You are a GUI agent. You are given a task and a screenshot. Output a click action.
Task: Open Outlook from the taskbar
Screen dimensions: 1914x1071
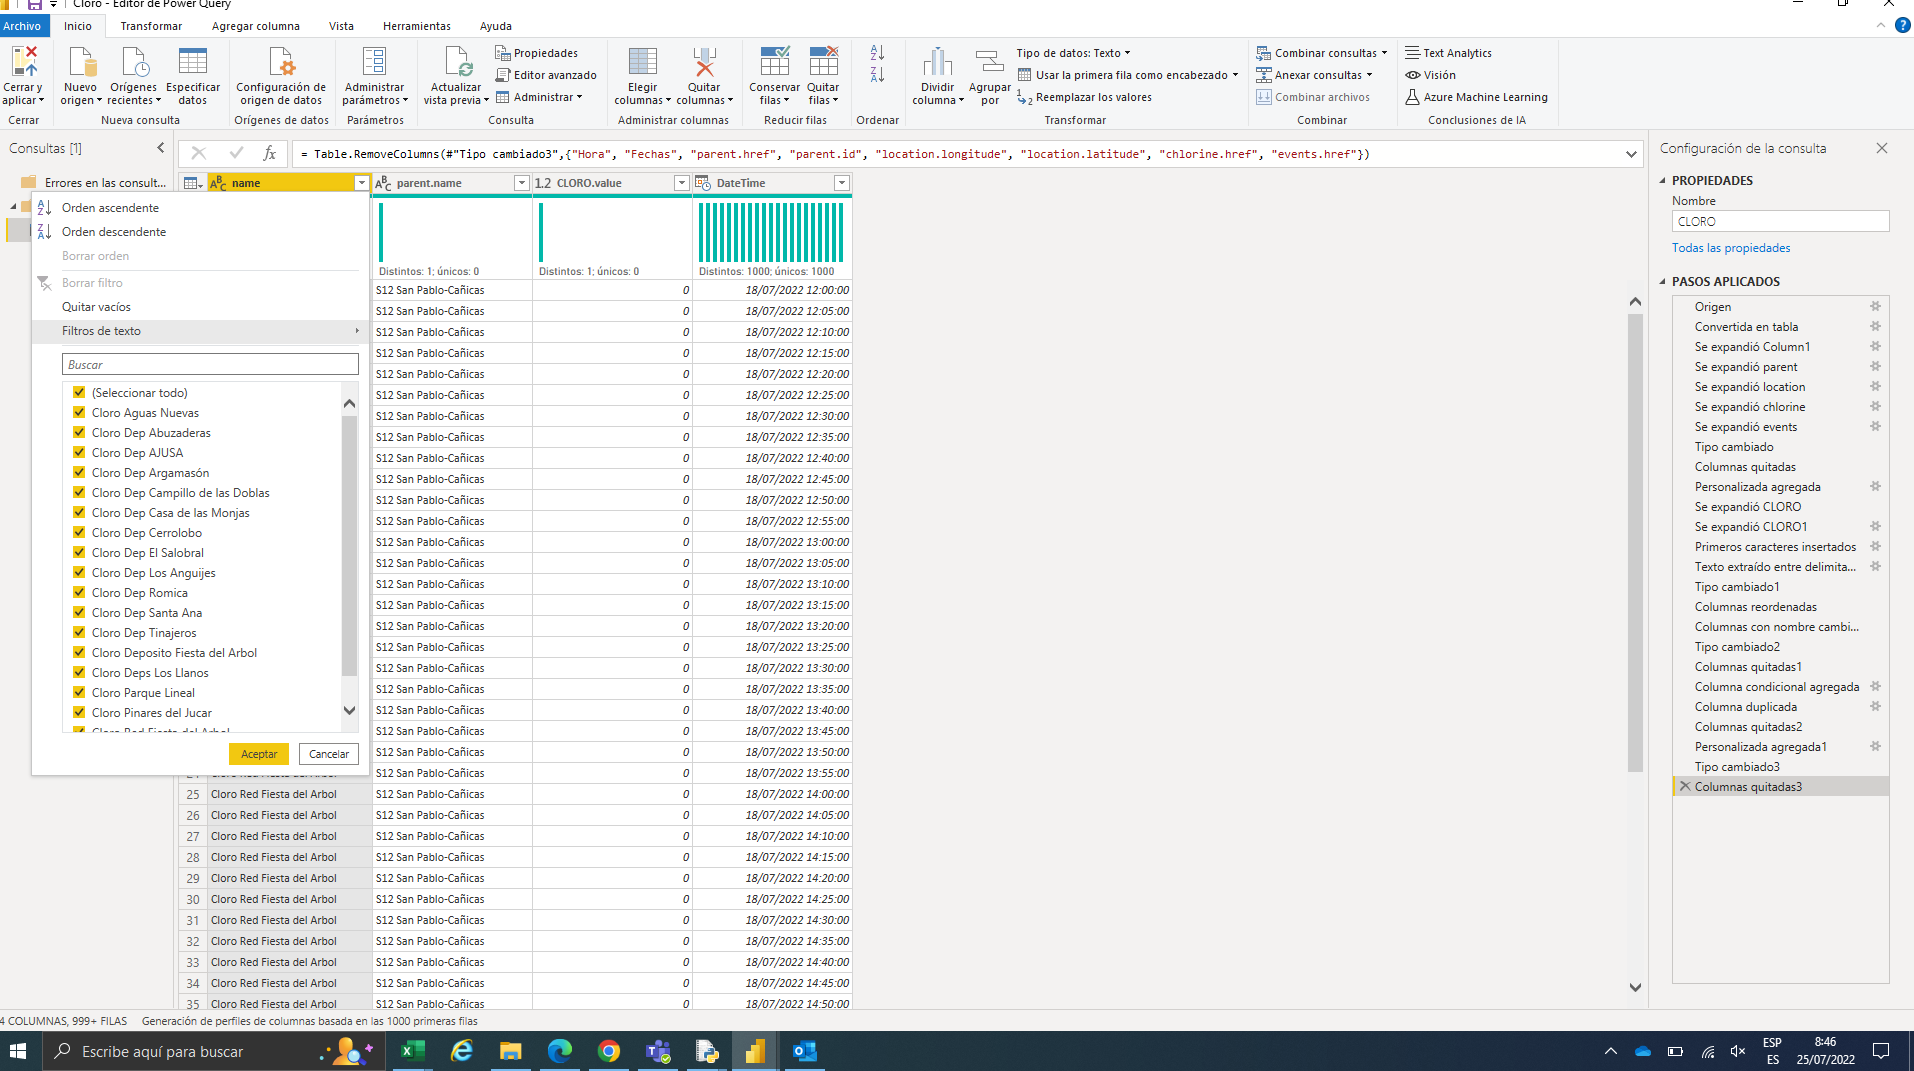pyautogui.click(x=804, y=1051)
